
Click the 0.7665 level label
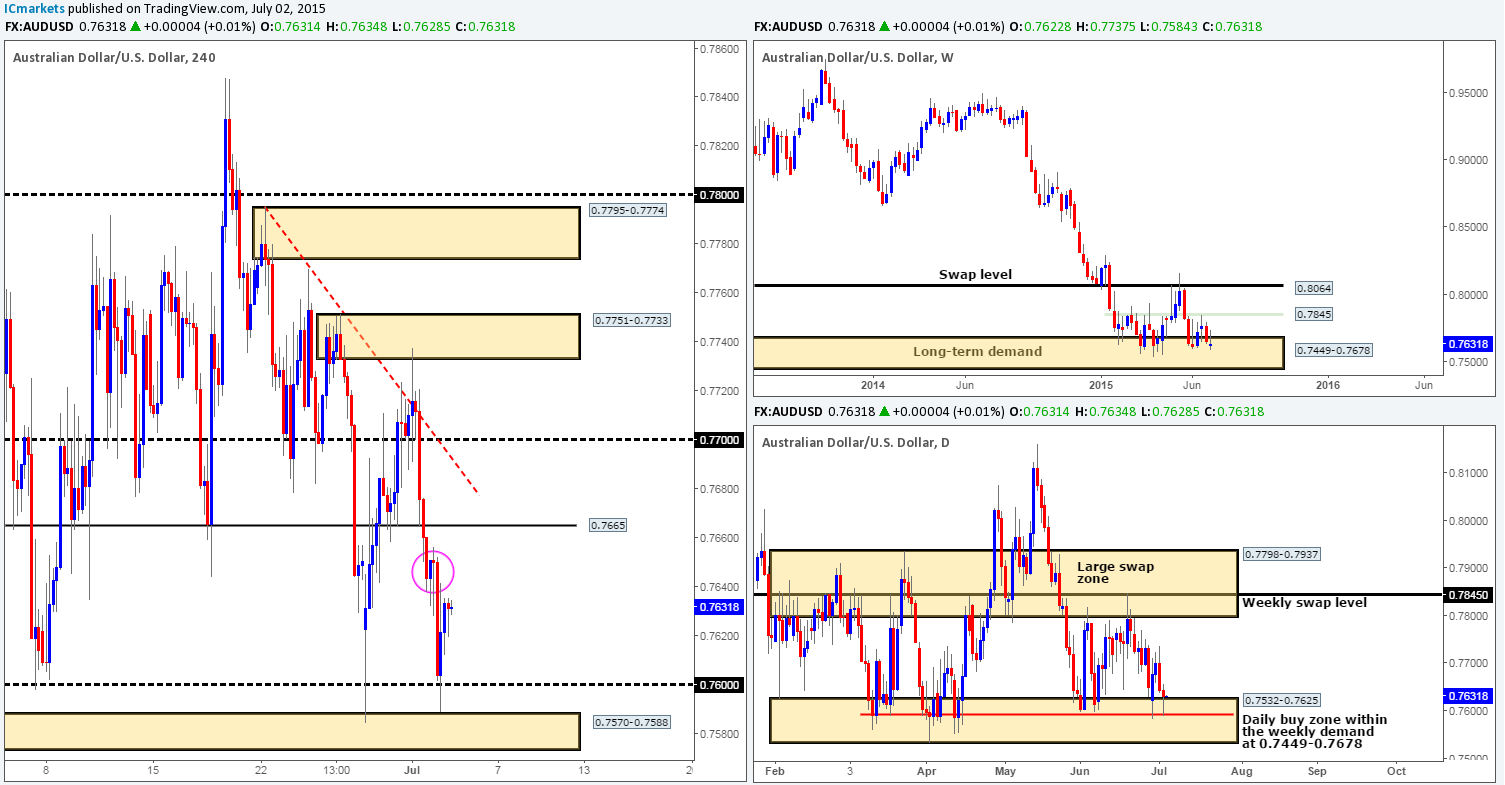pos(606,525)
